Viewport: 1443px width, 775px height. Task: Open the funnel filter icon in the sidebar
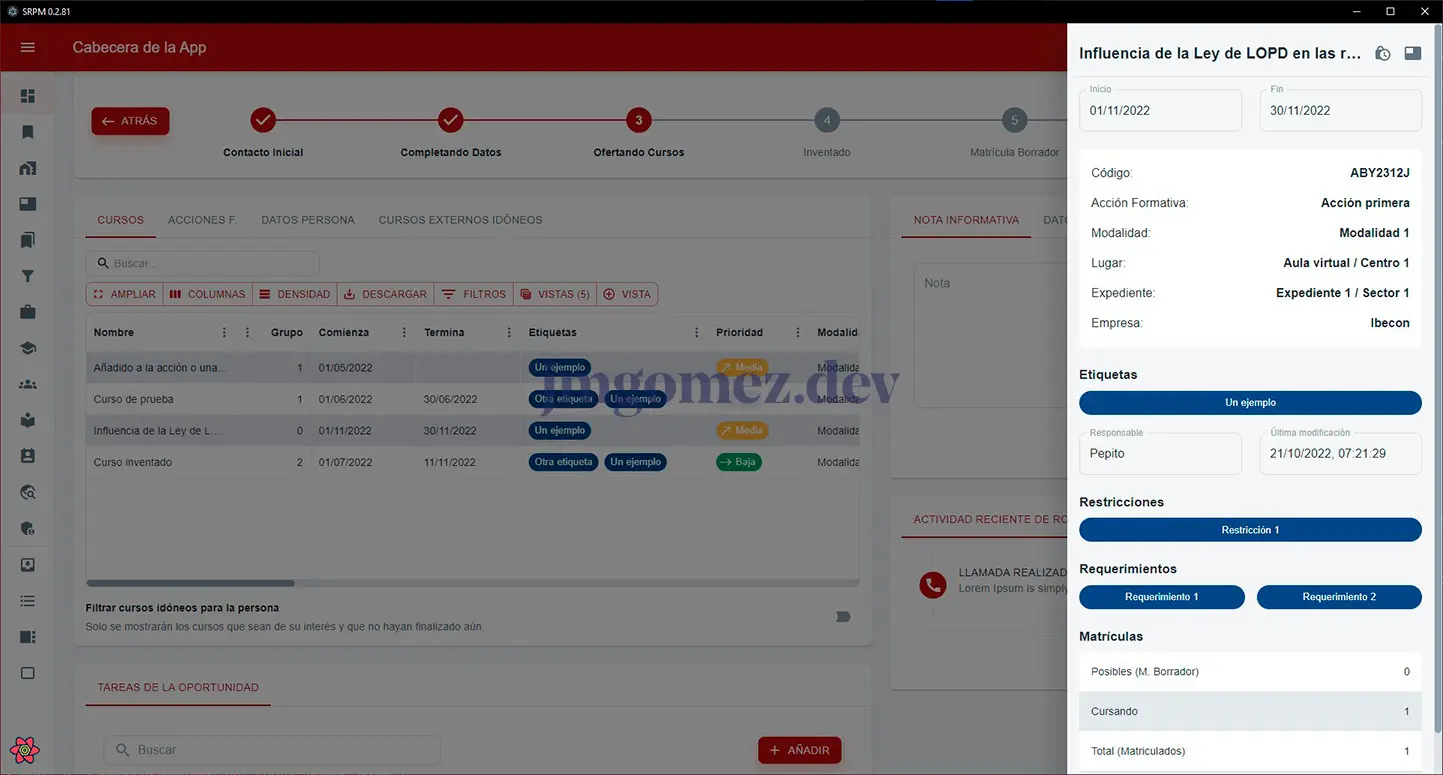(28, 277)
